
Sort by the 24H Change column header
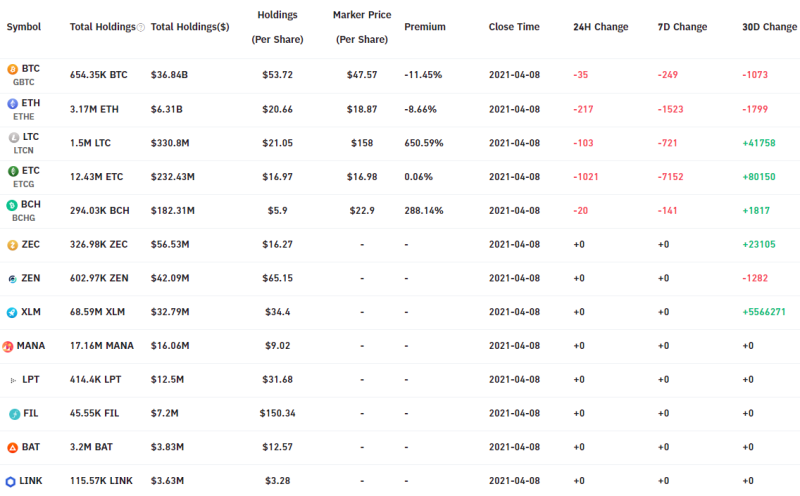coord(601,27)
